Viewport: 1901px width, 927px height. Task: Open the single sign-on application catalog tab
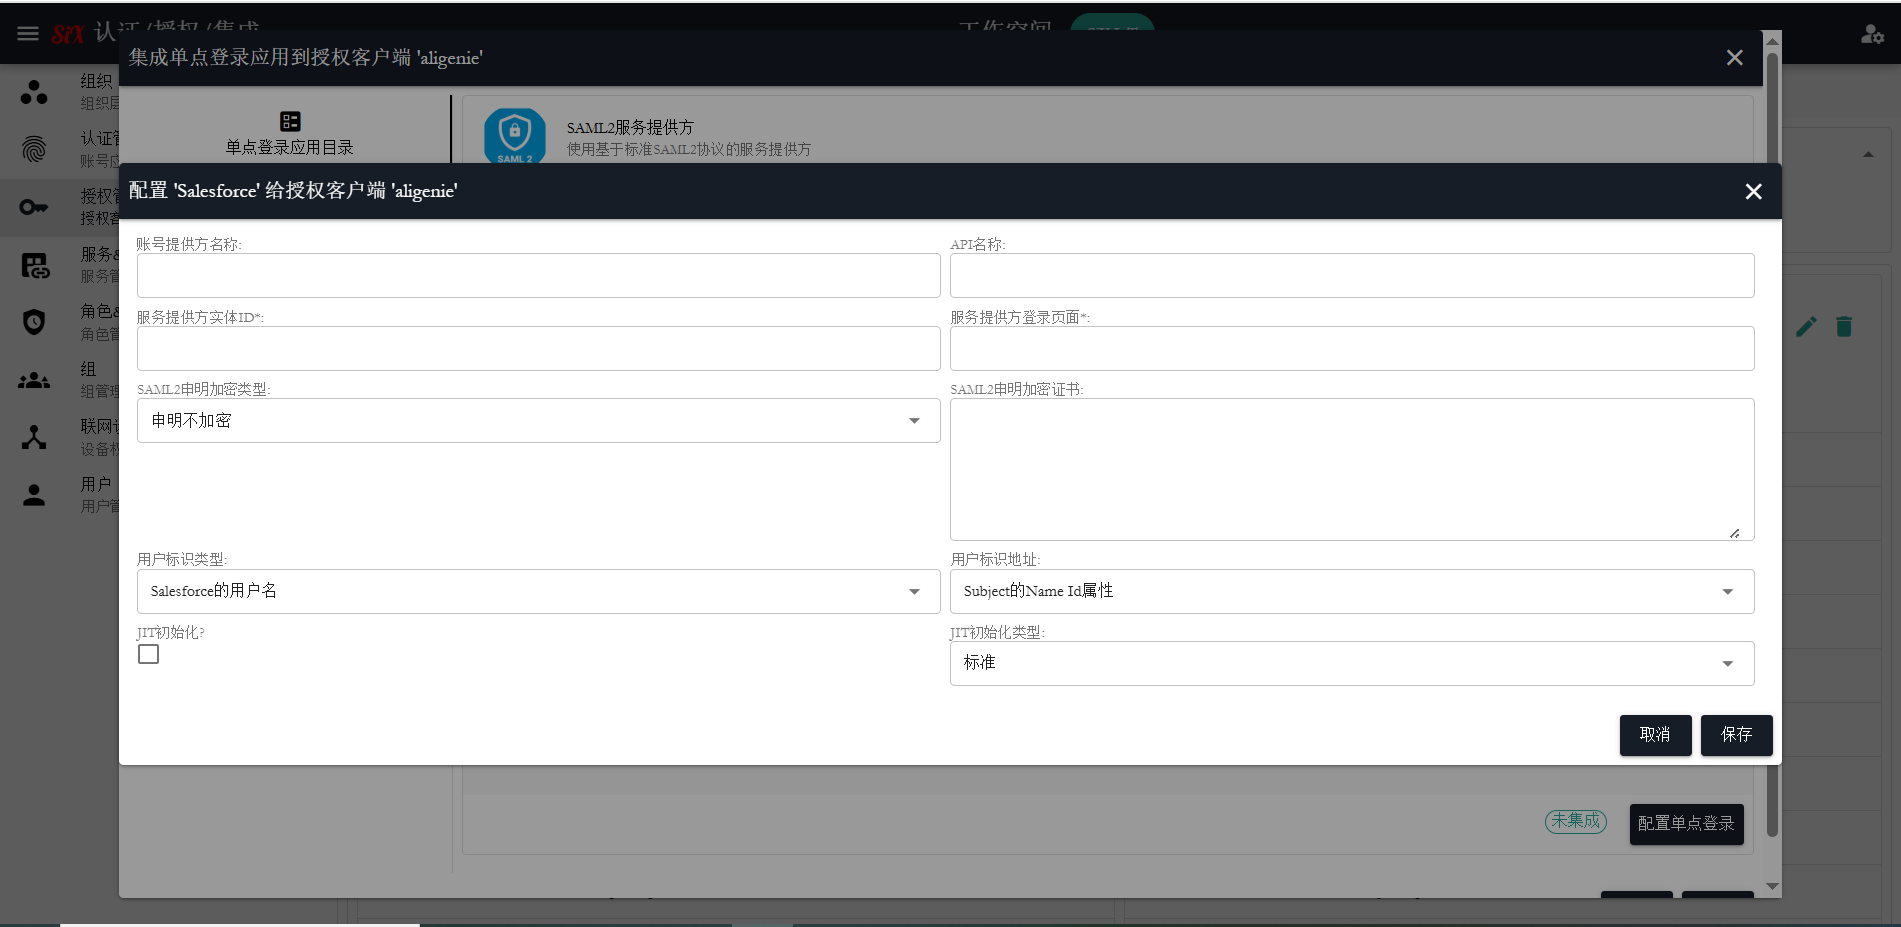tap(289, 134)
